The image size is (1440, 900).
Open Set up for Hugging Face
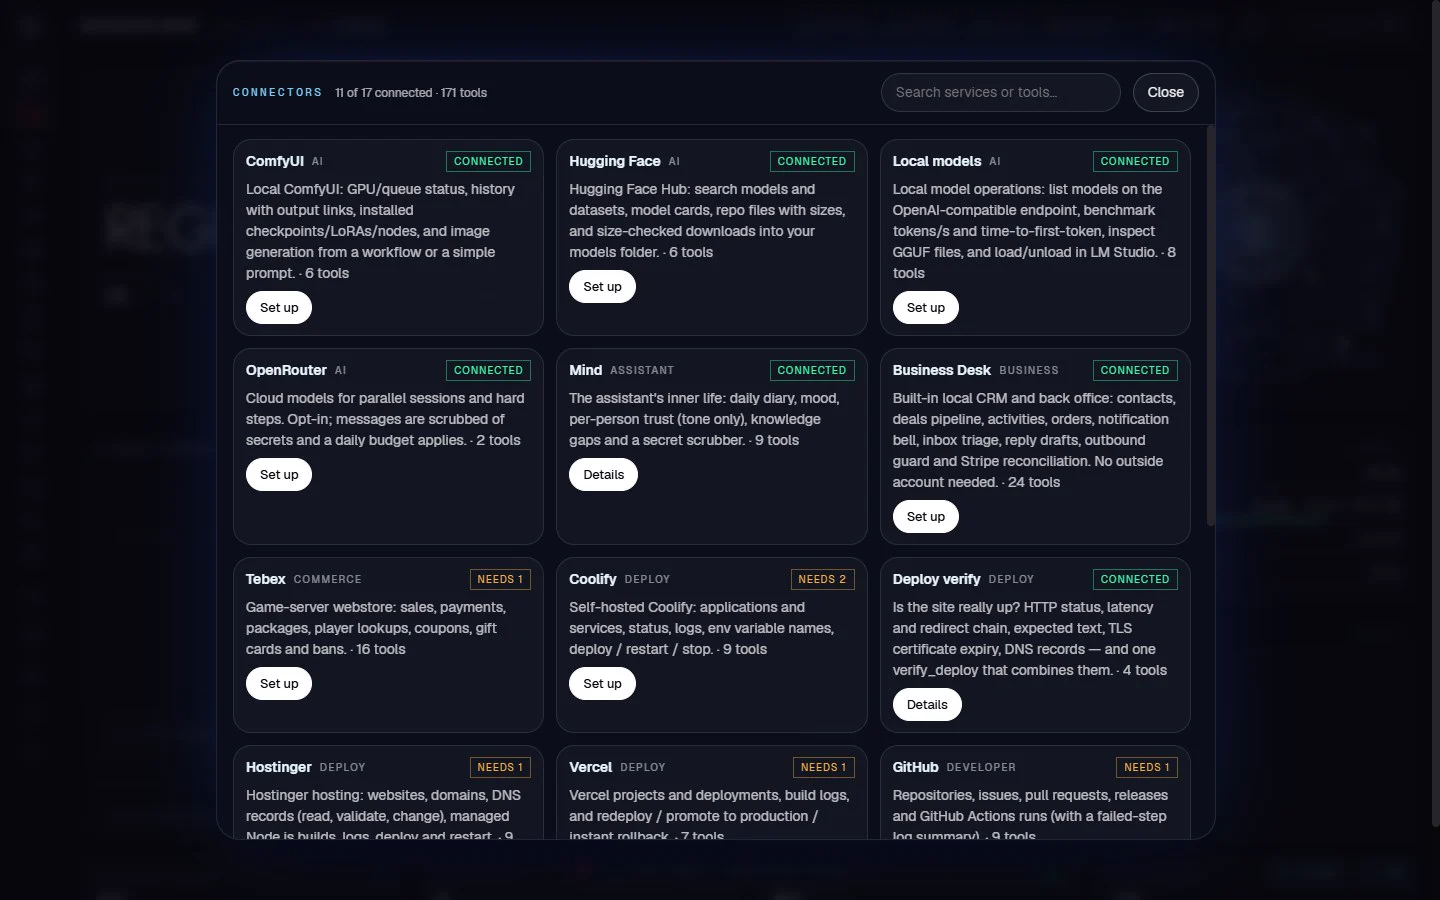coord(602,287)
